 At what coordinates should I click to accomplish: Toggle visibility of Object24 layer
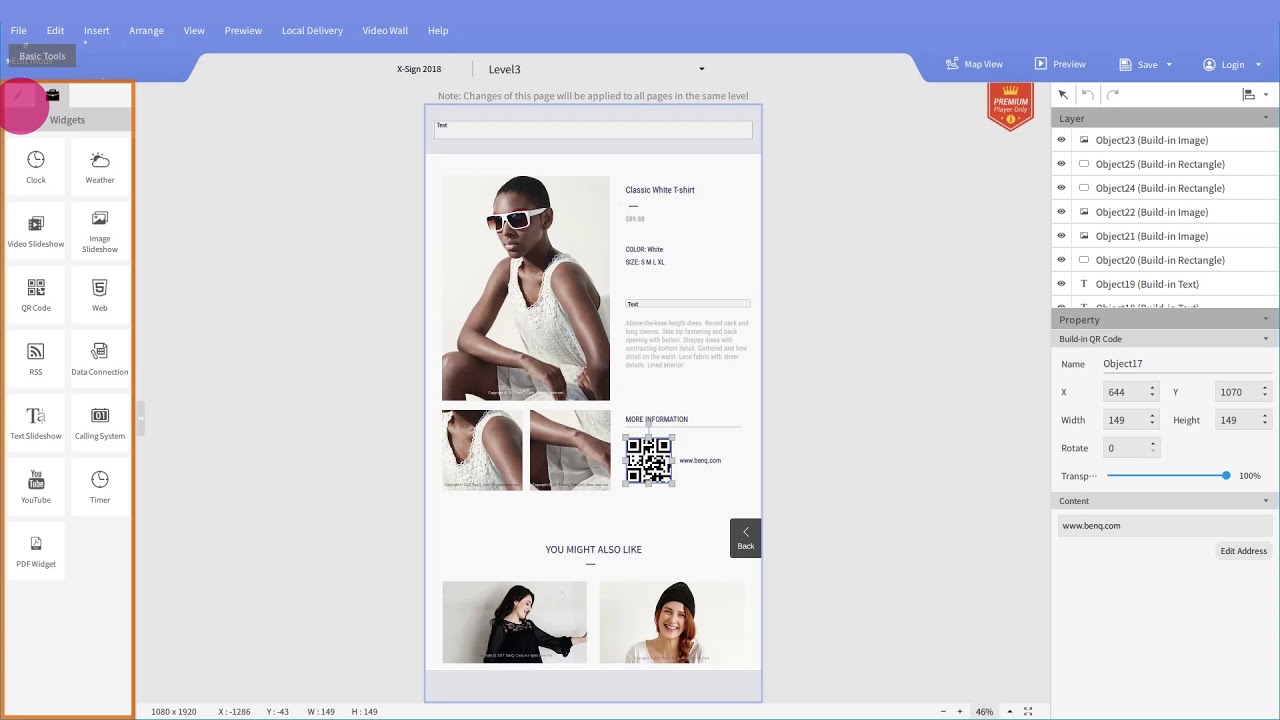pos(1062,188)
